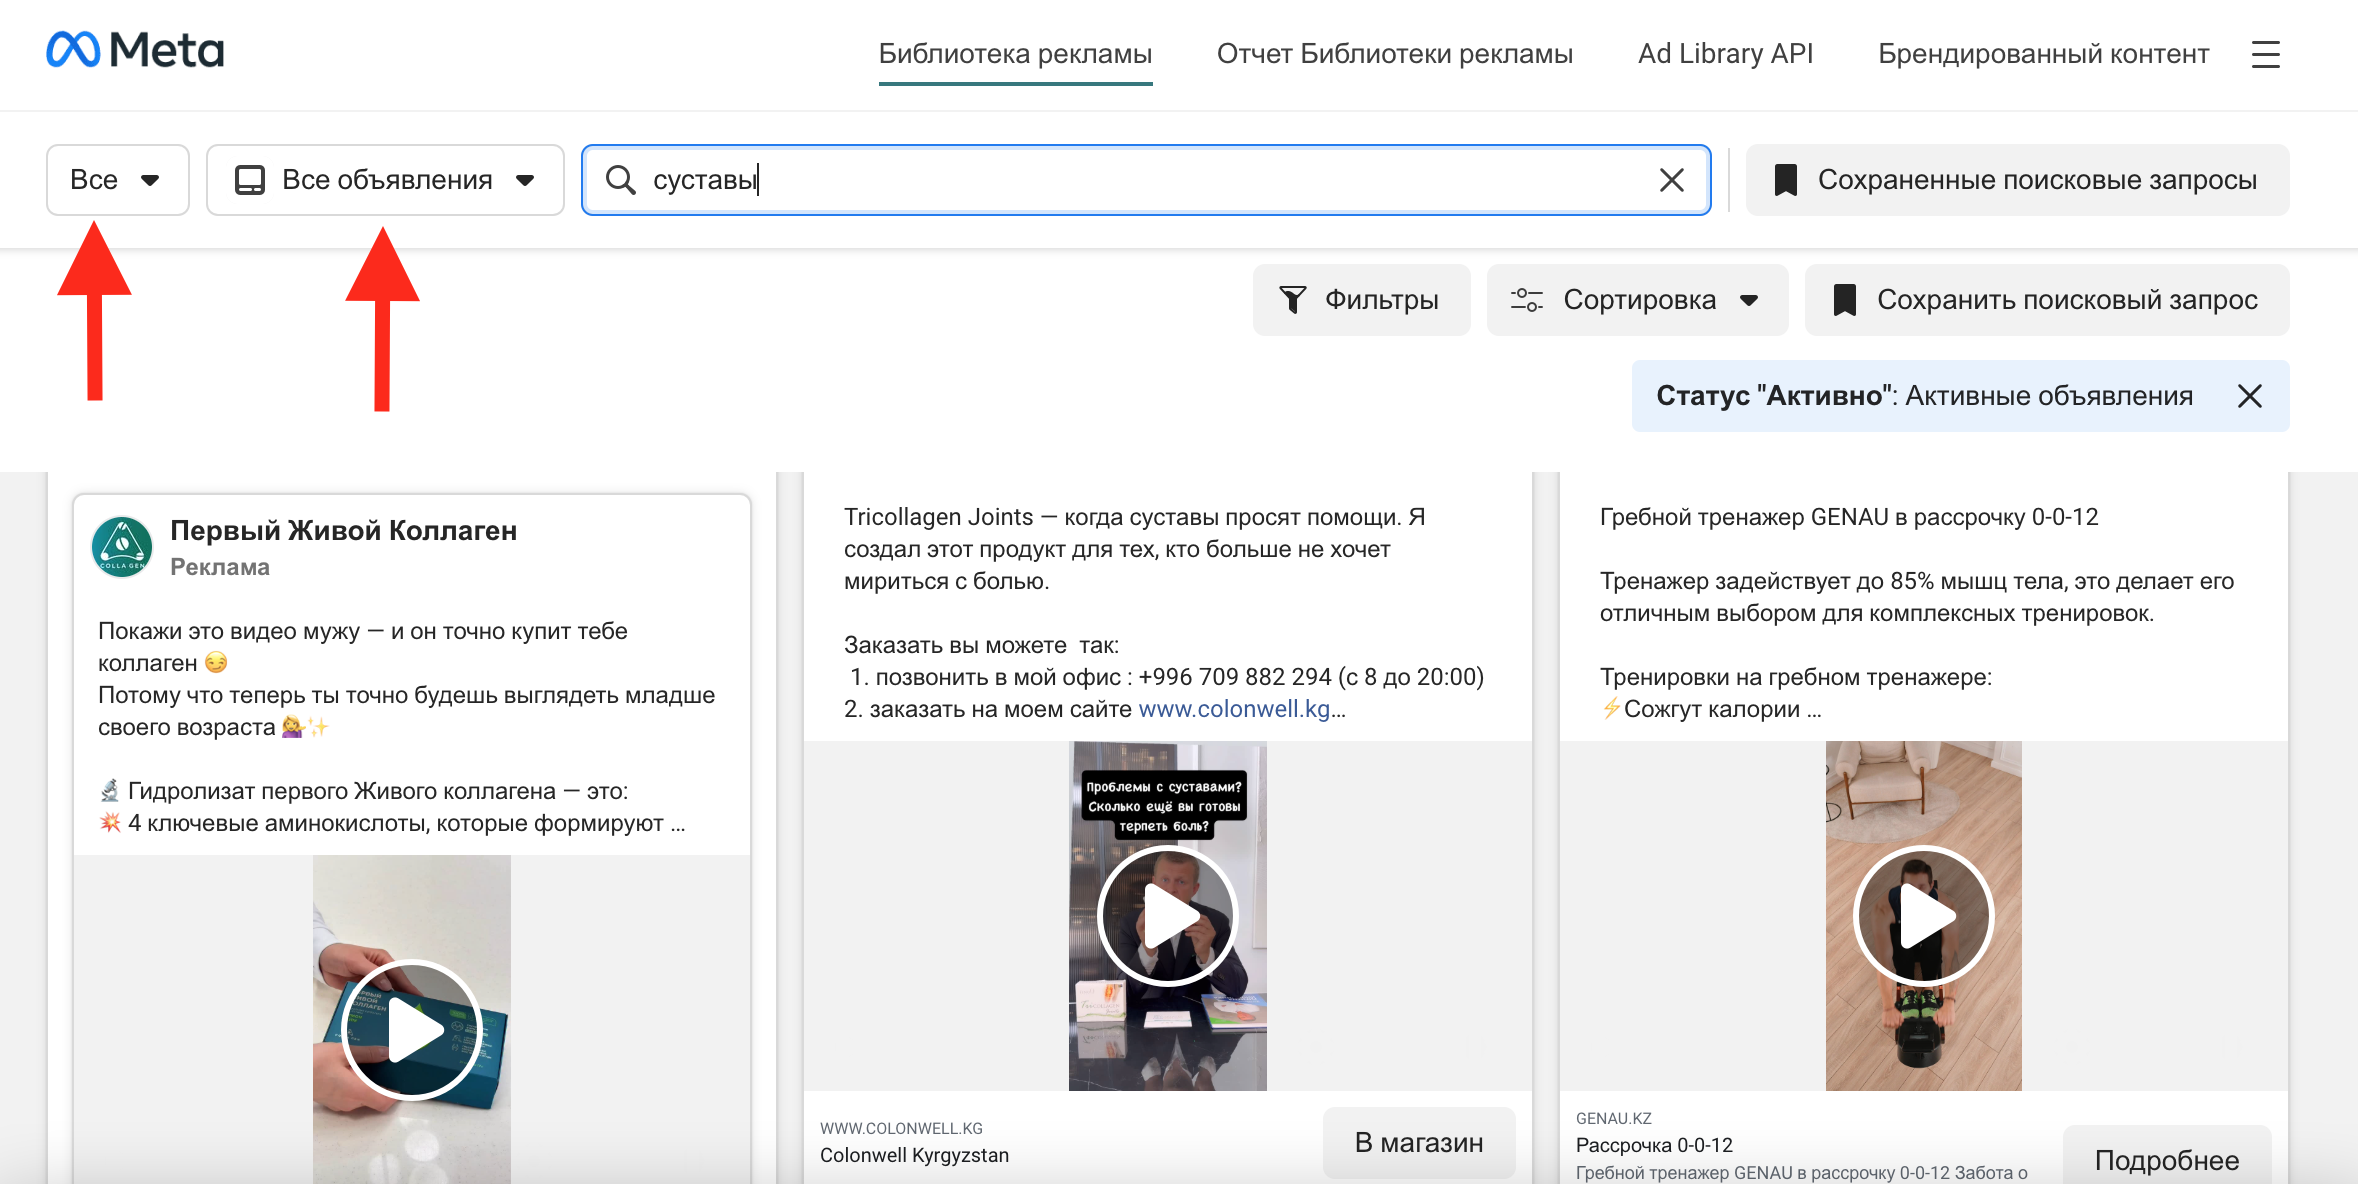The width and height of the screenshot is (2358, 1184).
Task: Remove the Active status filter chip
Action: click(x=2249, y=396)
